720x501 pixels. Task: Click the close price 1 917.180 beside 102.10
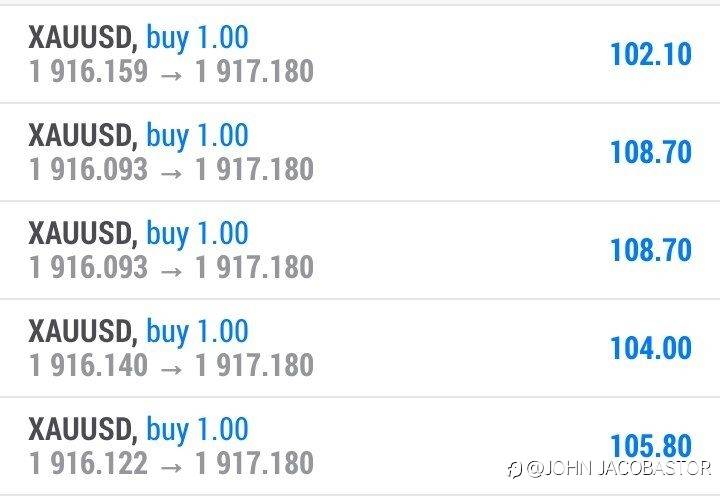coord(254,71)
